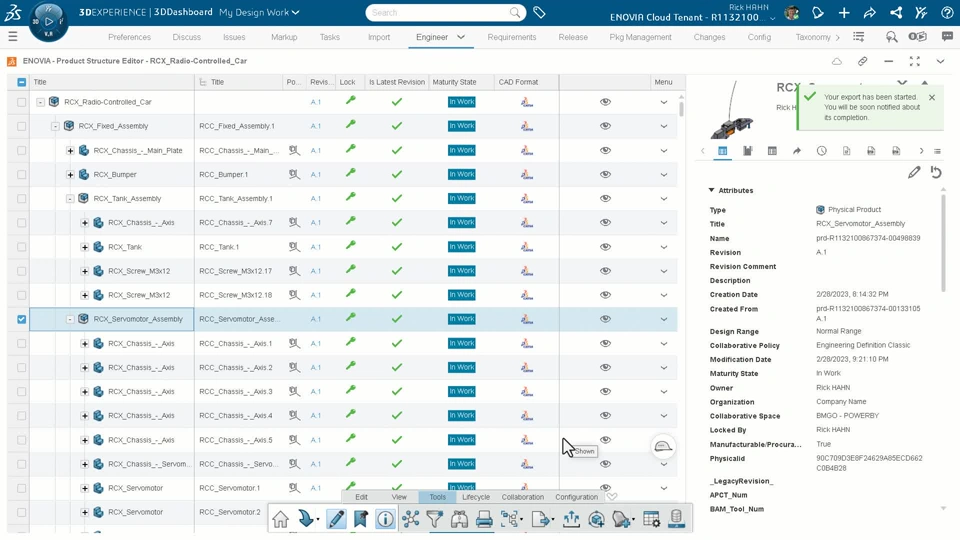
Task: Open the Engineer tab dropdown arrow
Action: click(x=461, y=37)
